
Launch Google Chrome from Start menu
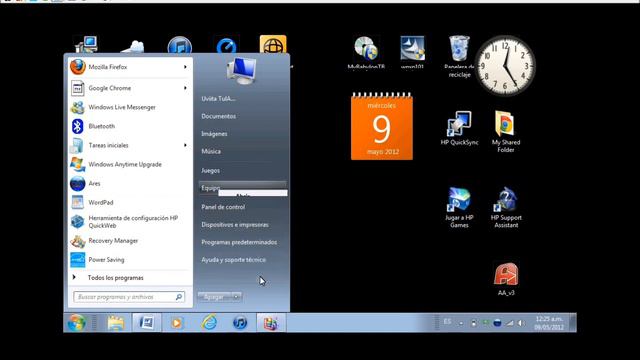pos(129,88)
